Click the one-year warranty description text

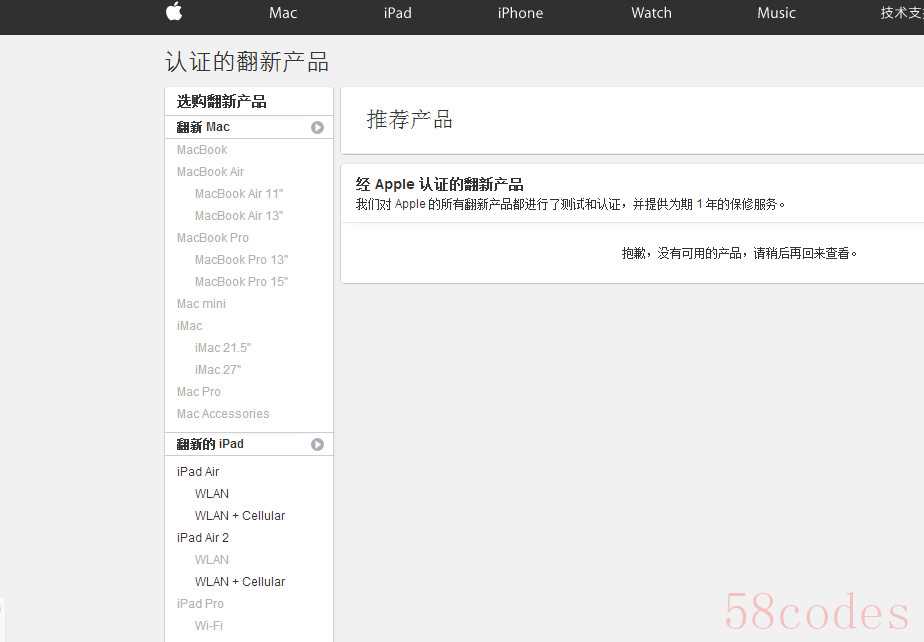click(x=570, y=205)
